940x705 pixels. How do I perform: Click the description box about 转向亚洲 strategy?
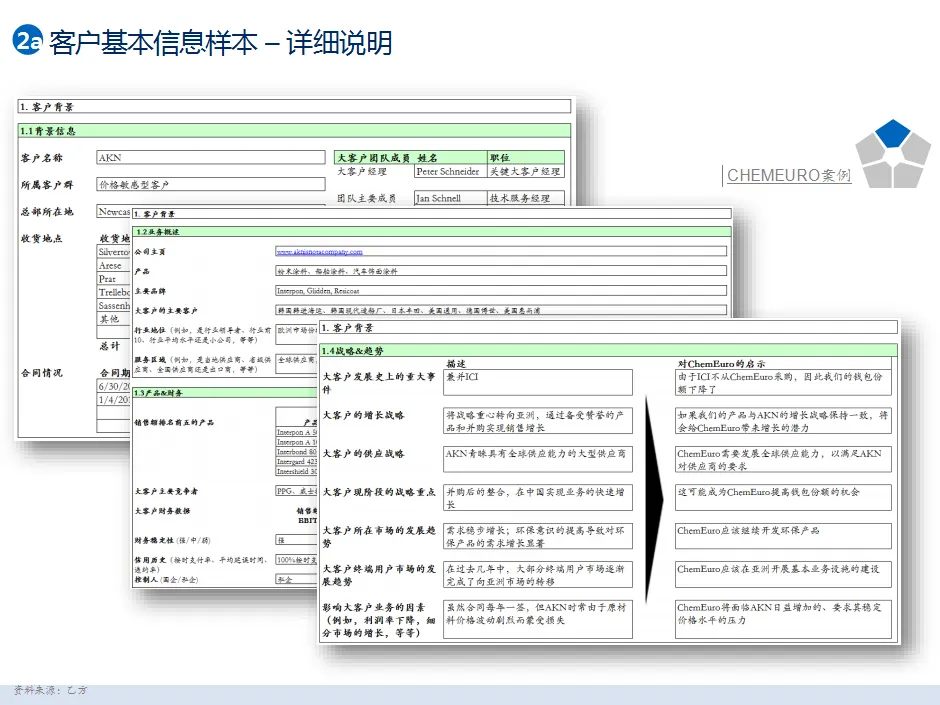click(x=538, y=421)
